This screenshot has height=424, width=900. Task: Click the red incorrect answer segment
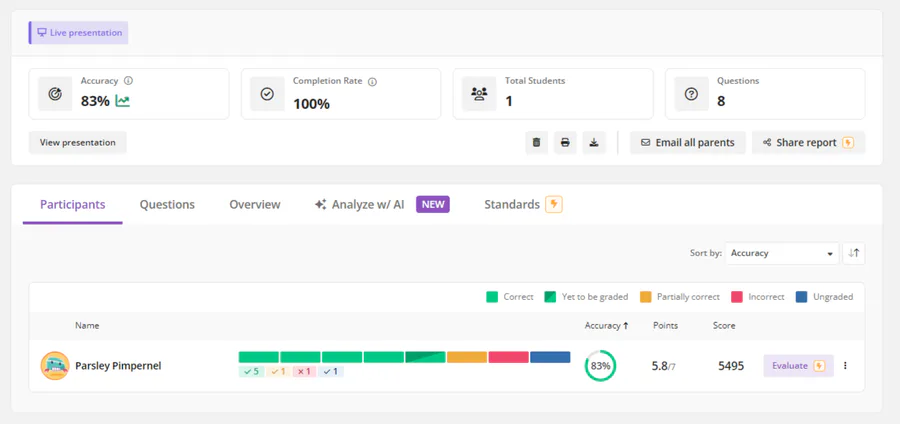[x=508, y=357]
